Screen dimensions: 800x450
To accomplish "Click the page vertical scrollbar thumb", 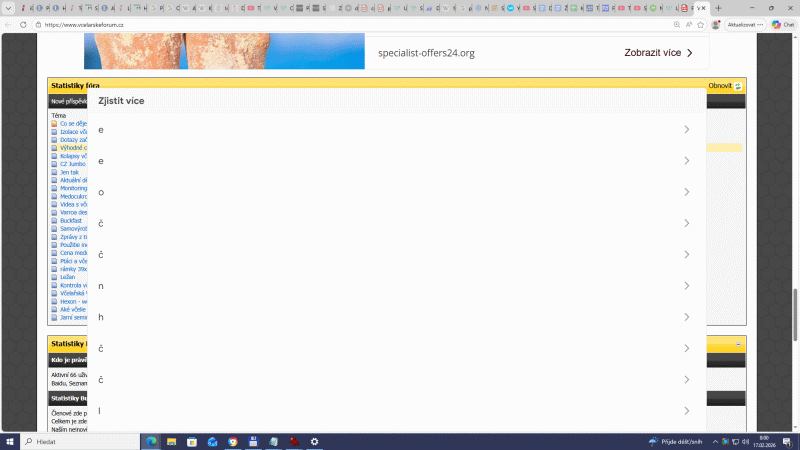I will (795, 315).
